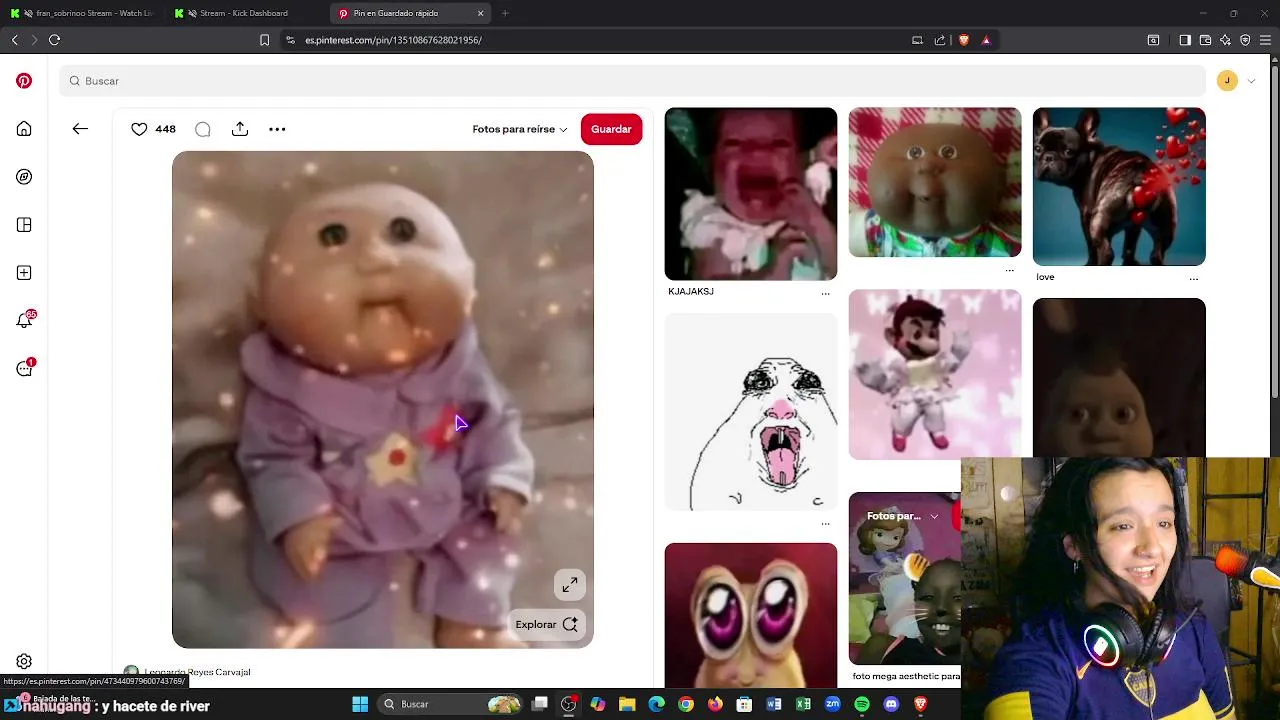Image resolution: width=1280 pixels, height=720 pixels.
Task: Open the Brave Wallet icon
Action: [x=1205, y=40]
